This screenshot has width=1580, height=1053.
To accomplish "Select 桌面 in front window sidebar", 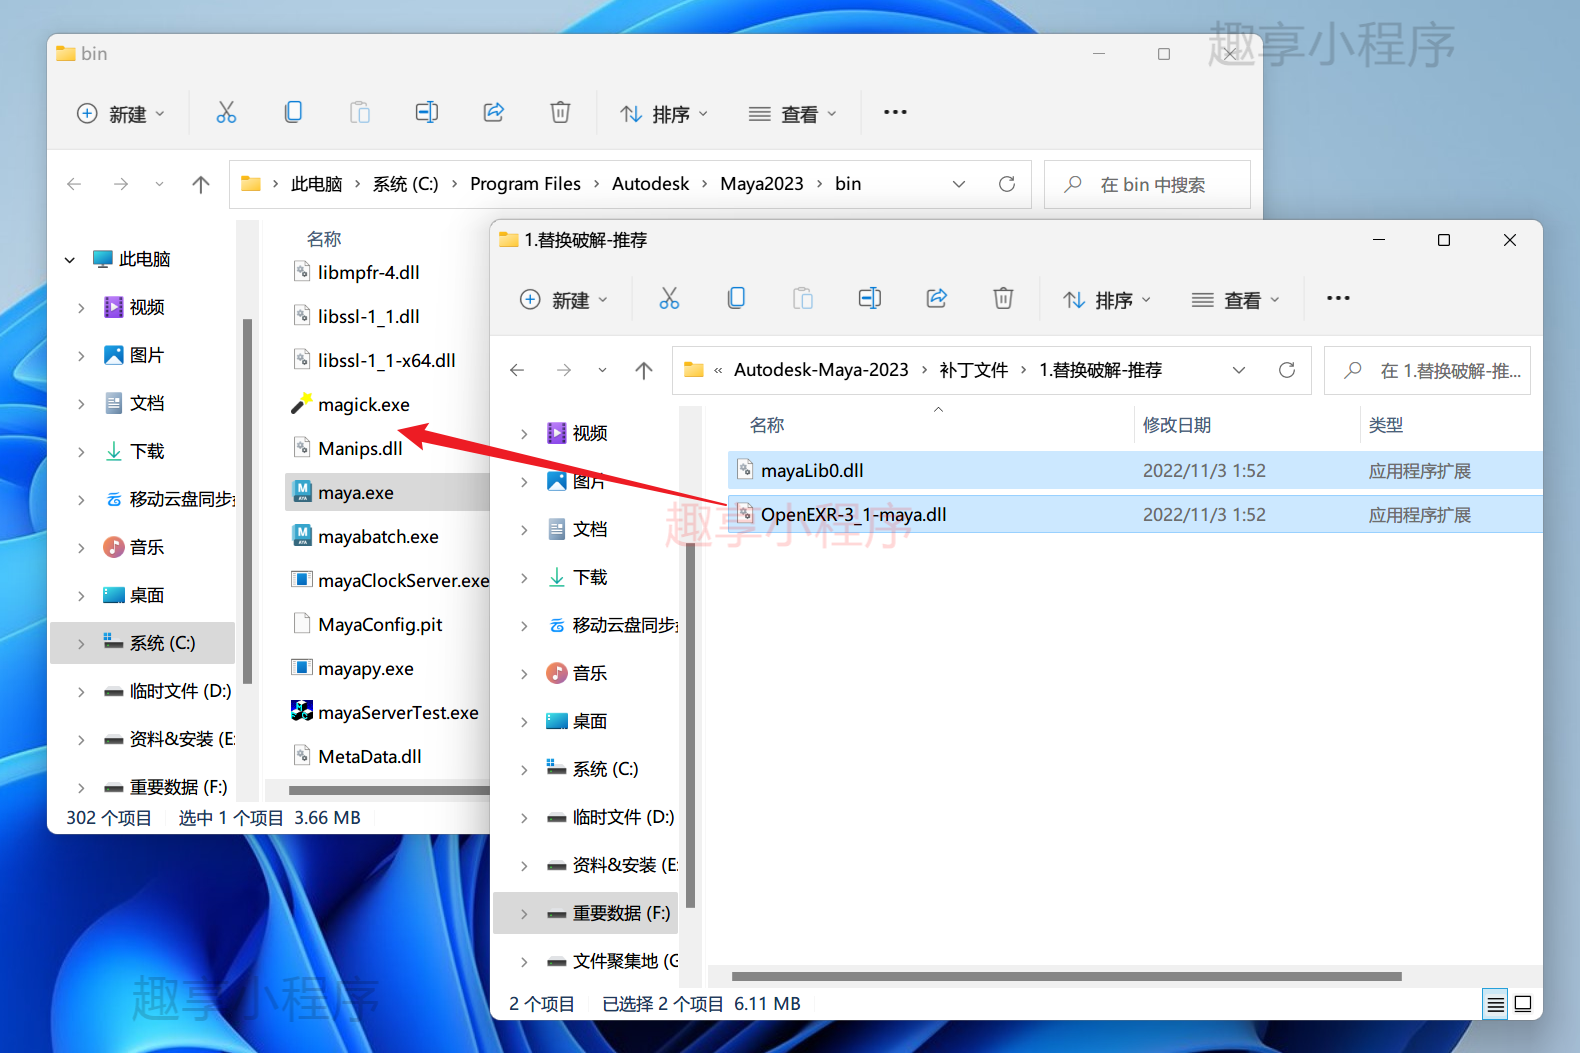I will coord(590,722).
